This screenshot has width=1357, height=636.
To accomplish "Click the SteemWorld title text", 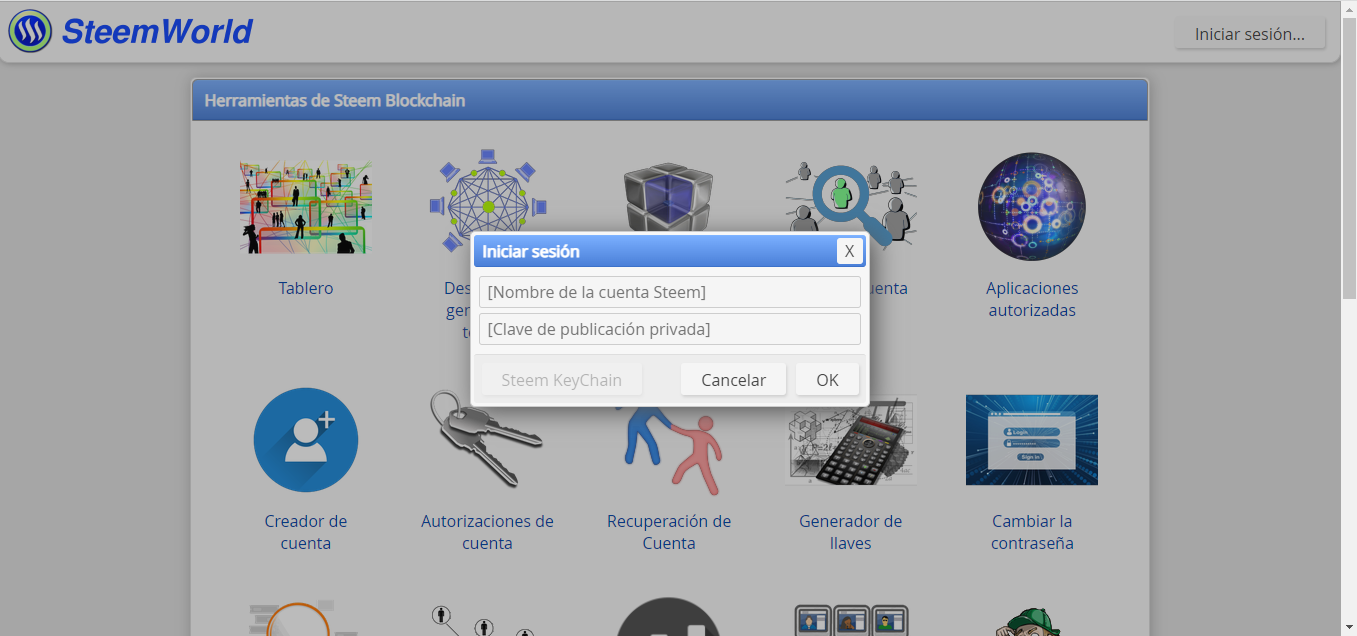I will point(157,31).
